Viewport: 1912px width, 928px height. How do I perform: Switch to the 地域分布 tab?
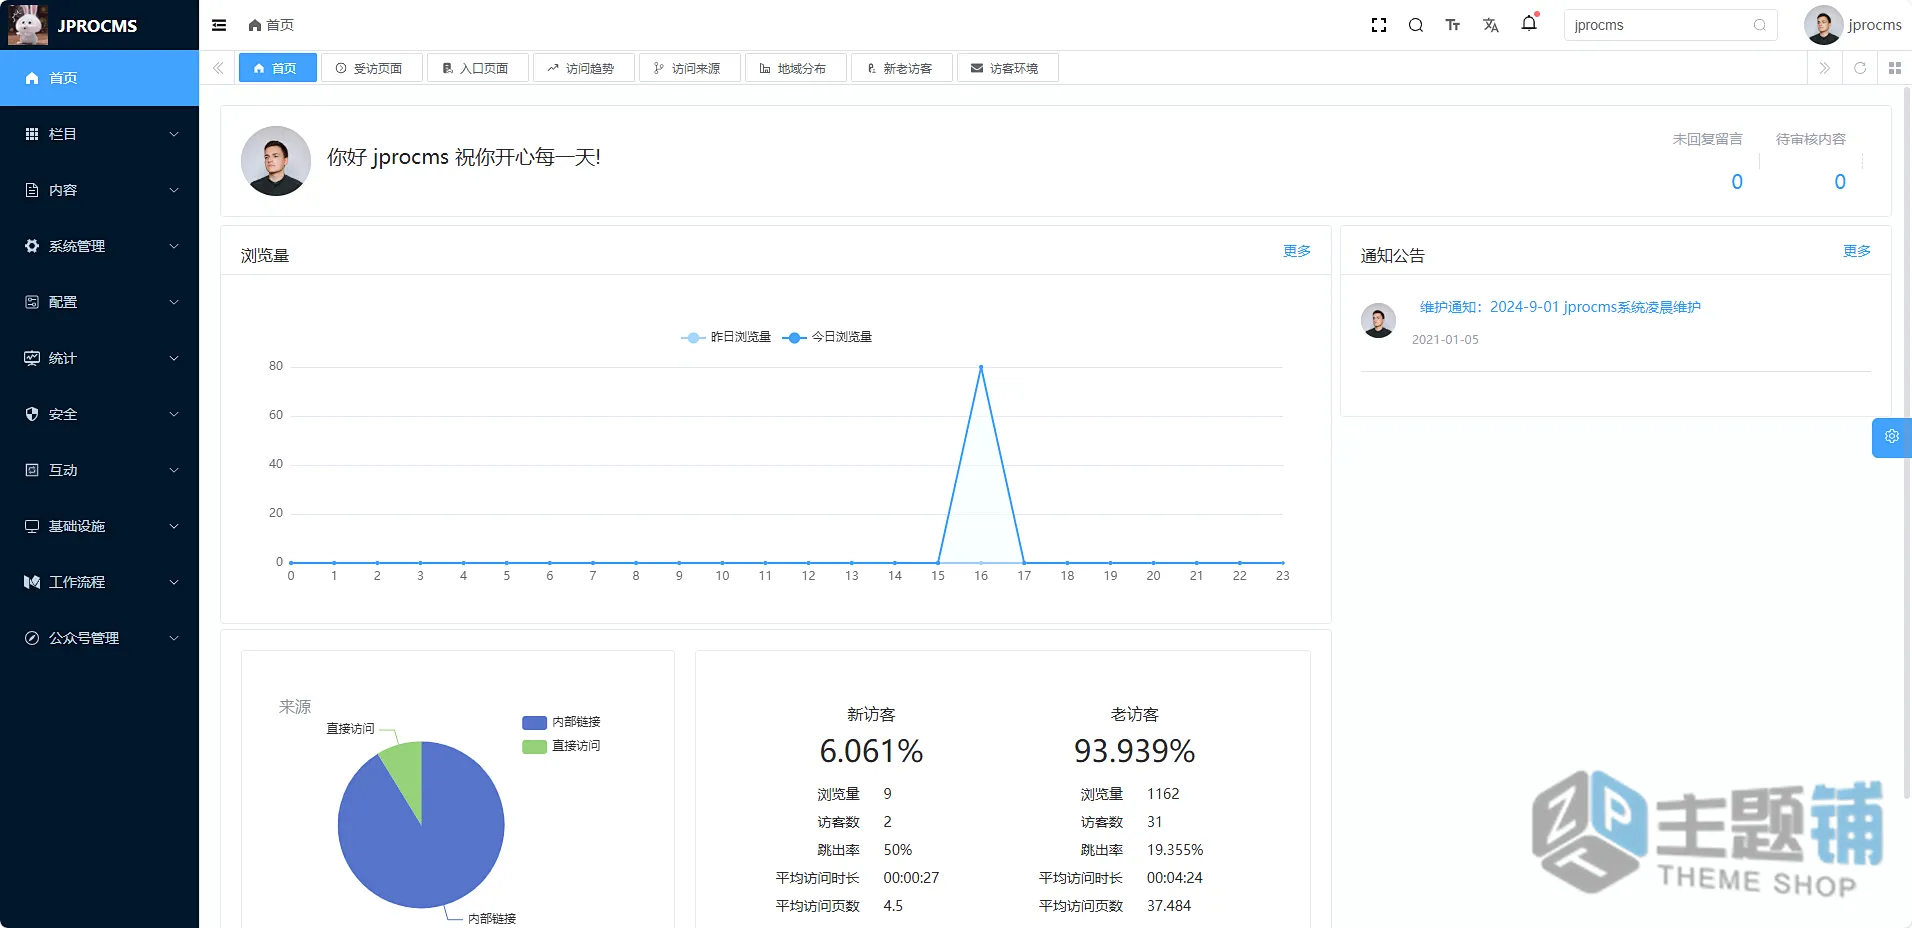[x=793, y=68]
